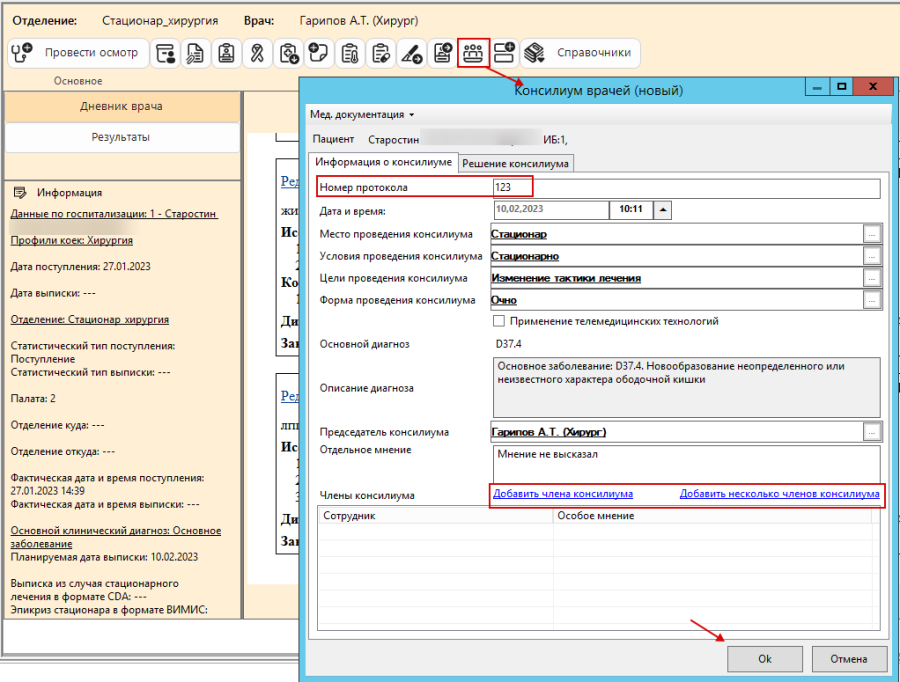Screen dimensions: 900x682
Task: Click Провести осмотр button label
Action: (x=91, y=53)
